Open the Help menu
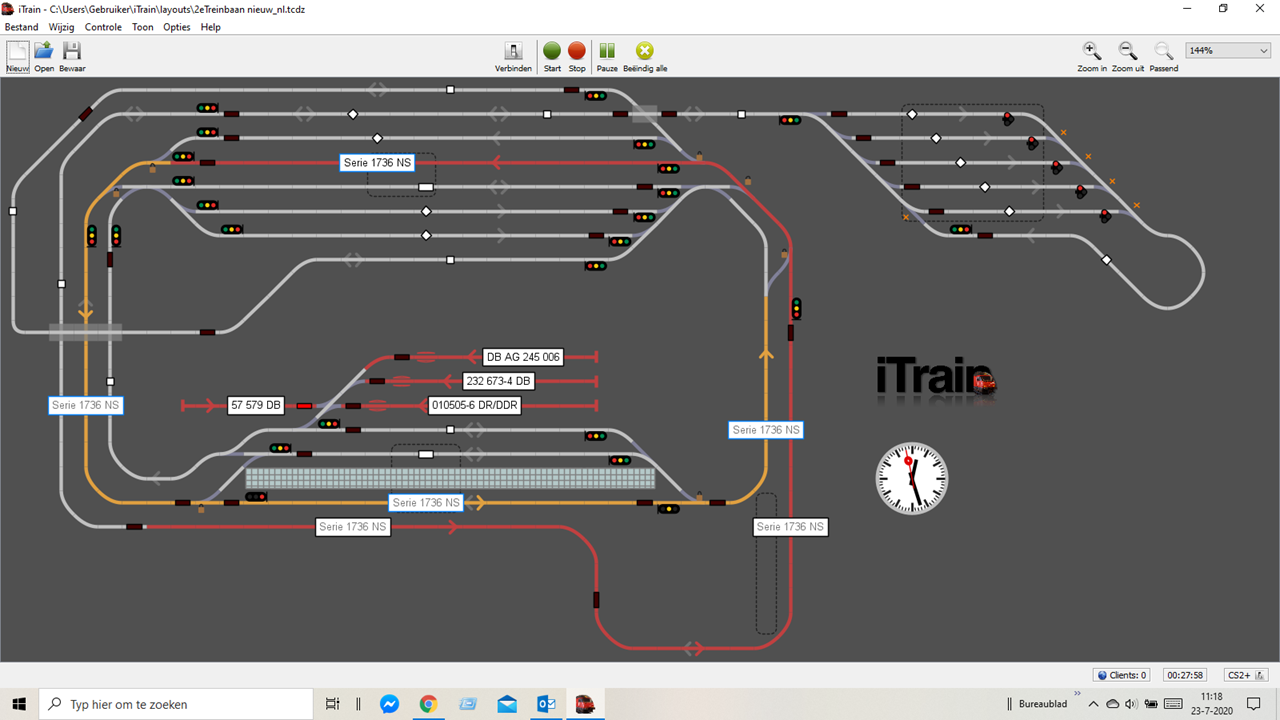1280x720 pixels. pos(210,27)
